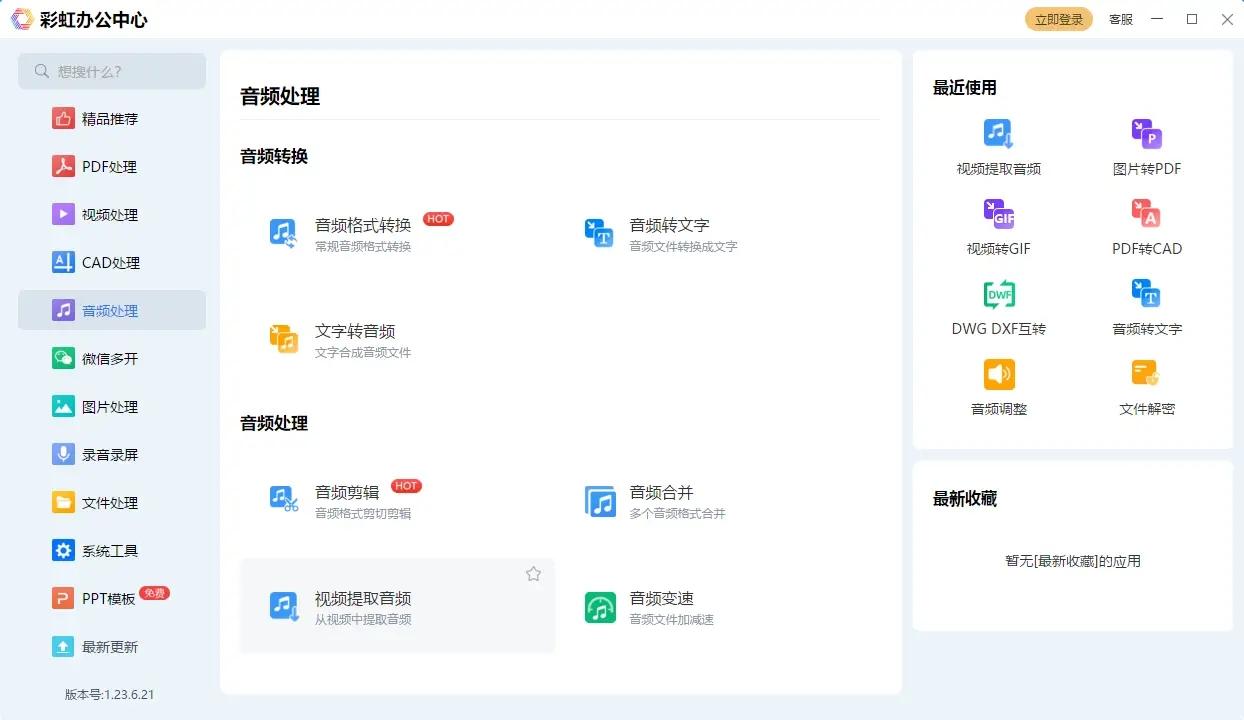Click the 录音录屏 microphone icon
The width and height of the screenshot is (1244, 720).
point(64,455)
